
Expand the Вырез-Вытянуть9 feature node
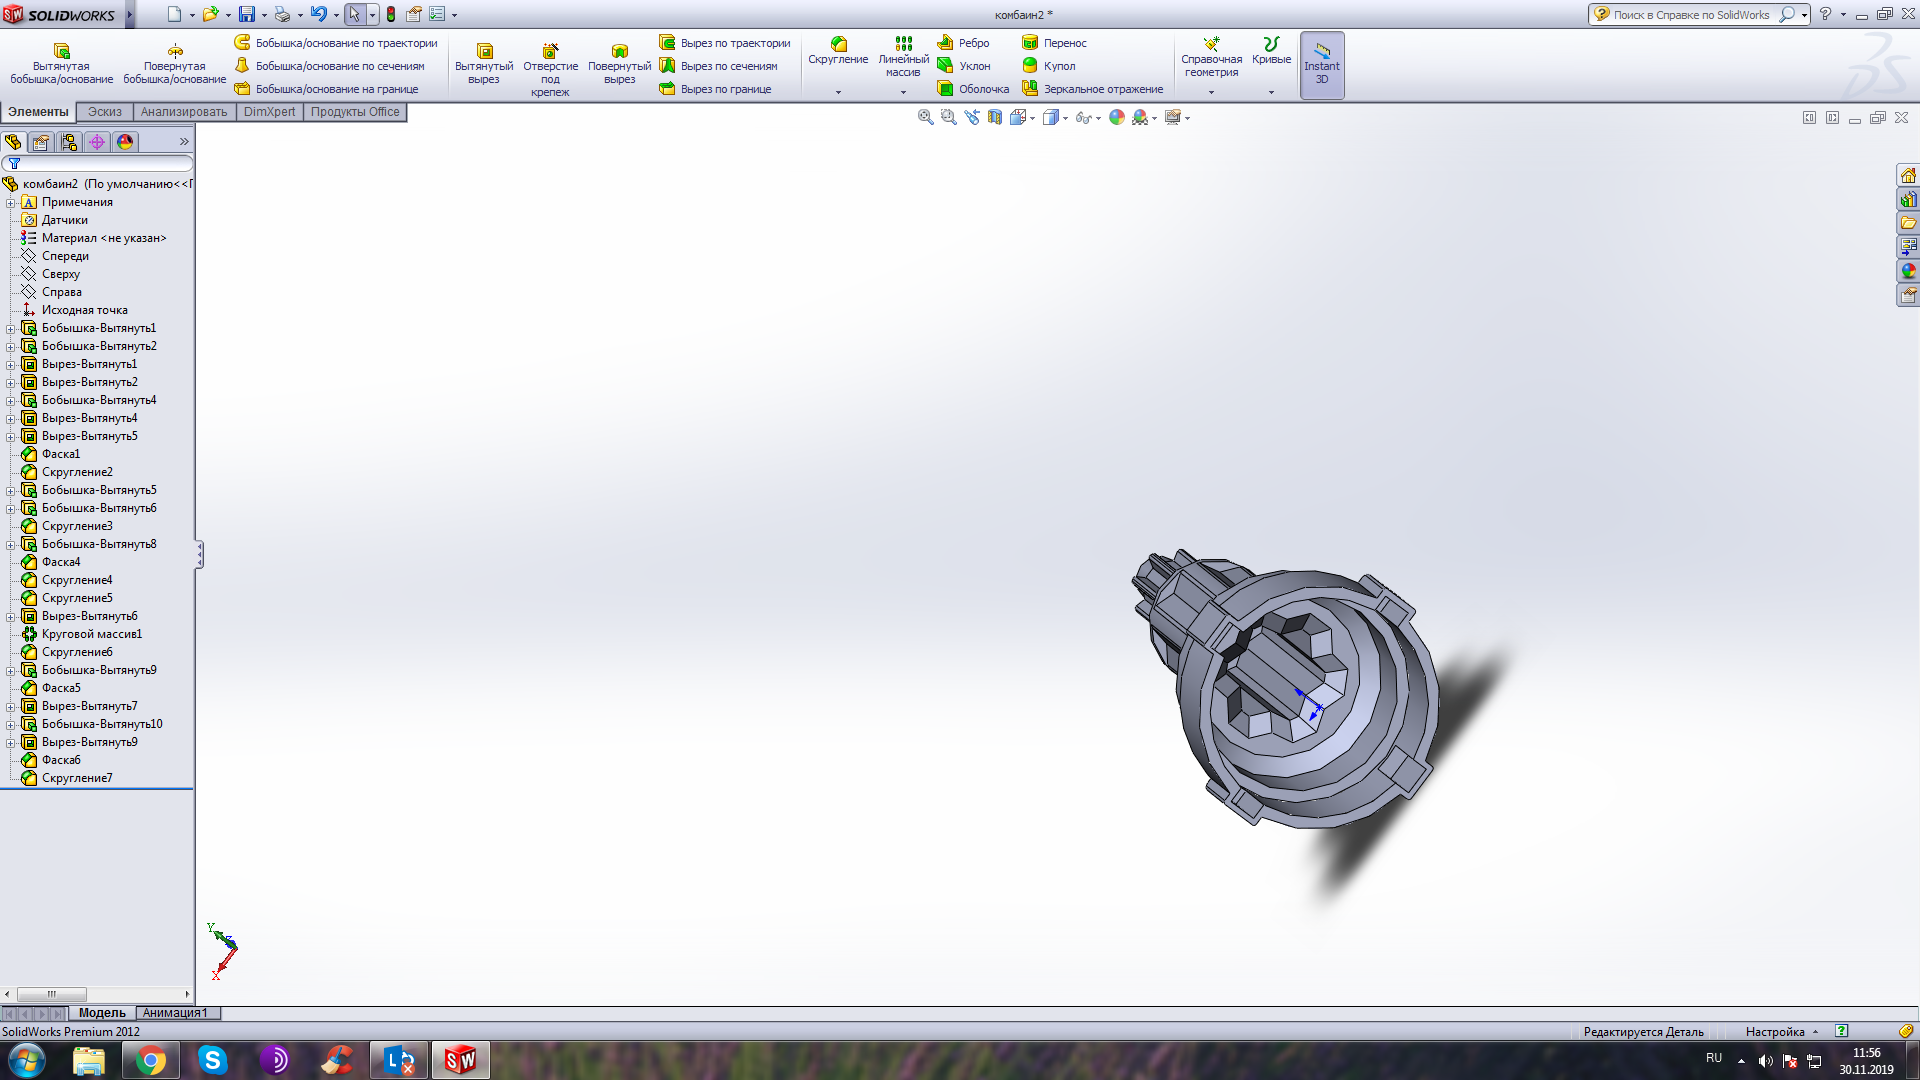tap(11, 743)
